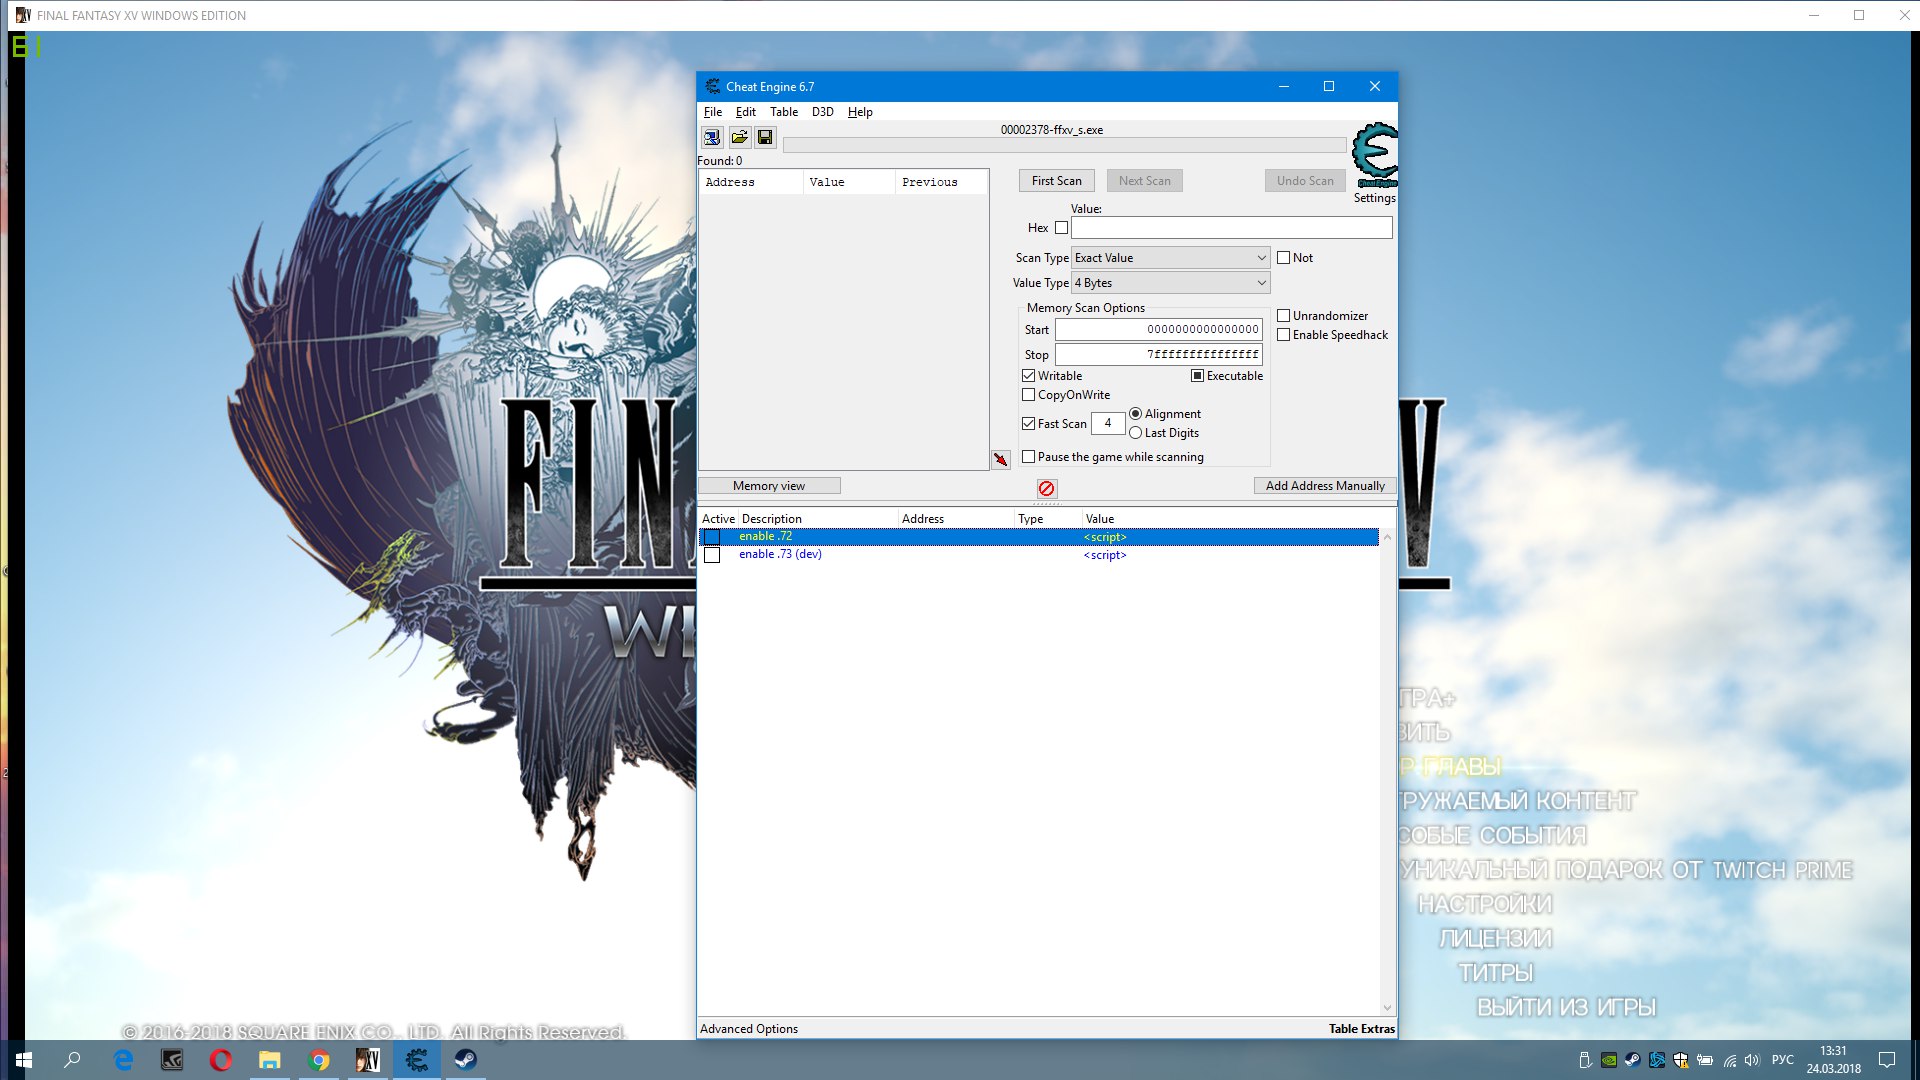Click the scan Value input field
This screenshot has width=1920, height=1080.
pyautogui.click(x=1232, y=228)
